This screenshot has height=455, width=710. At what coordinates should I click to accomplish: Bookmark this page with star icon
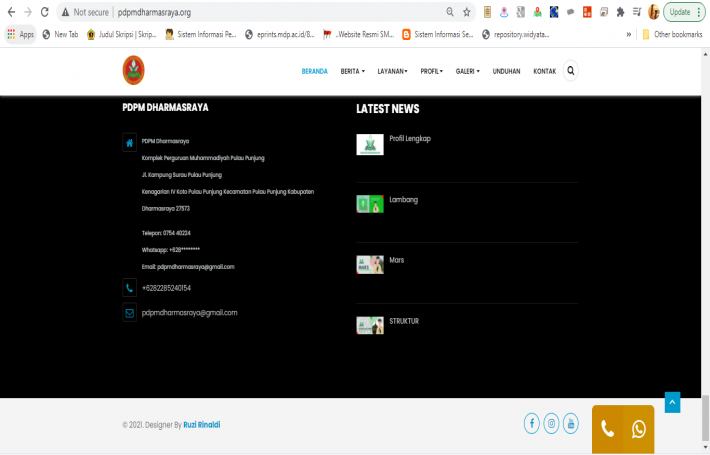pyautogui.click(x=467, y=12)
